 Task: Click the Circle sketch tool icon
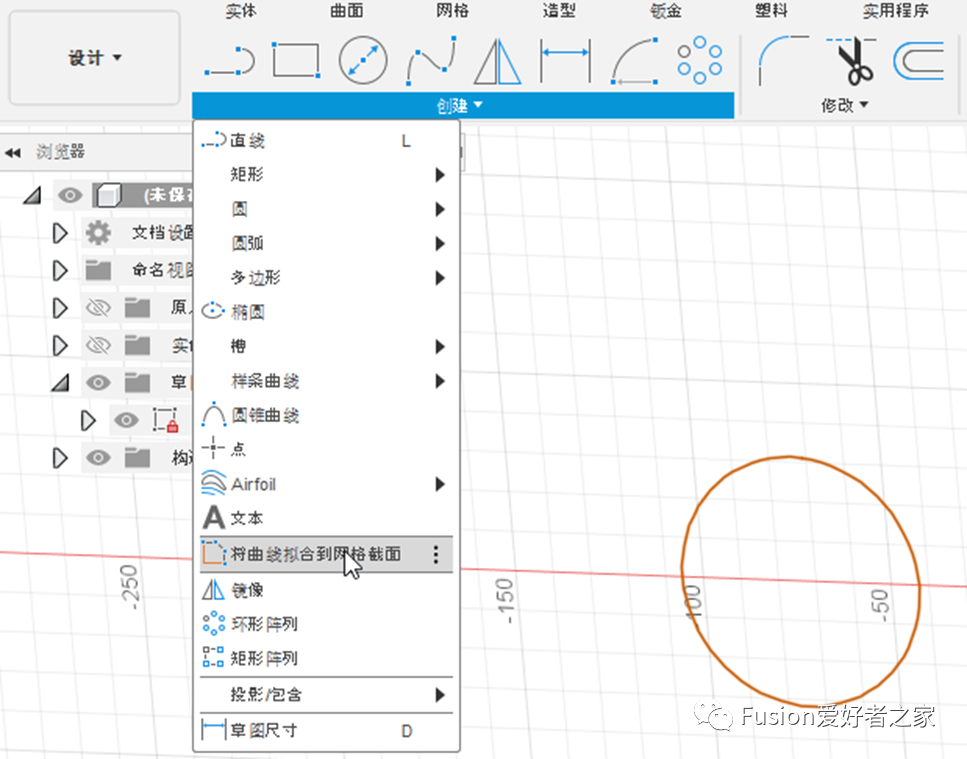coord(363,61)
